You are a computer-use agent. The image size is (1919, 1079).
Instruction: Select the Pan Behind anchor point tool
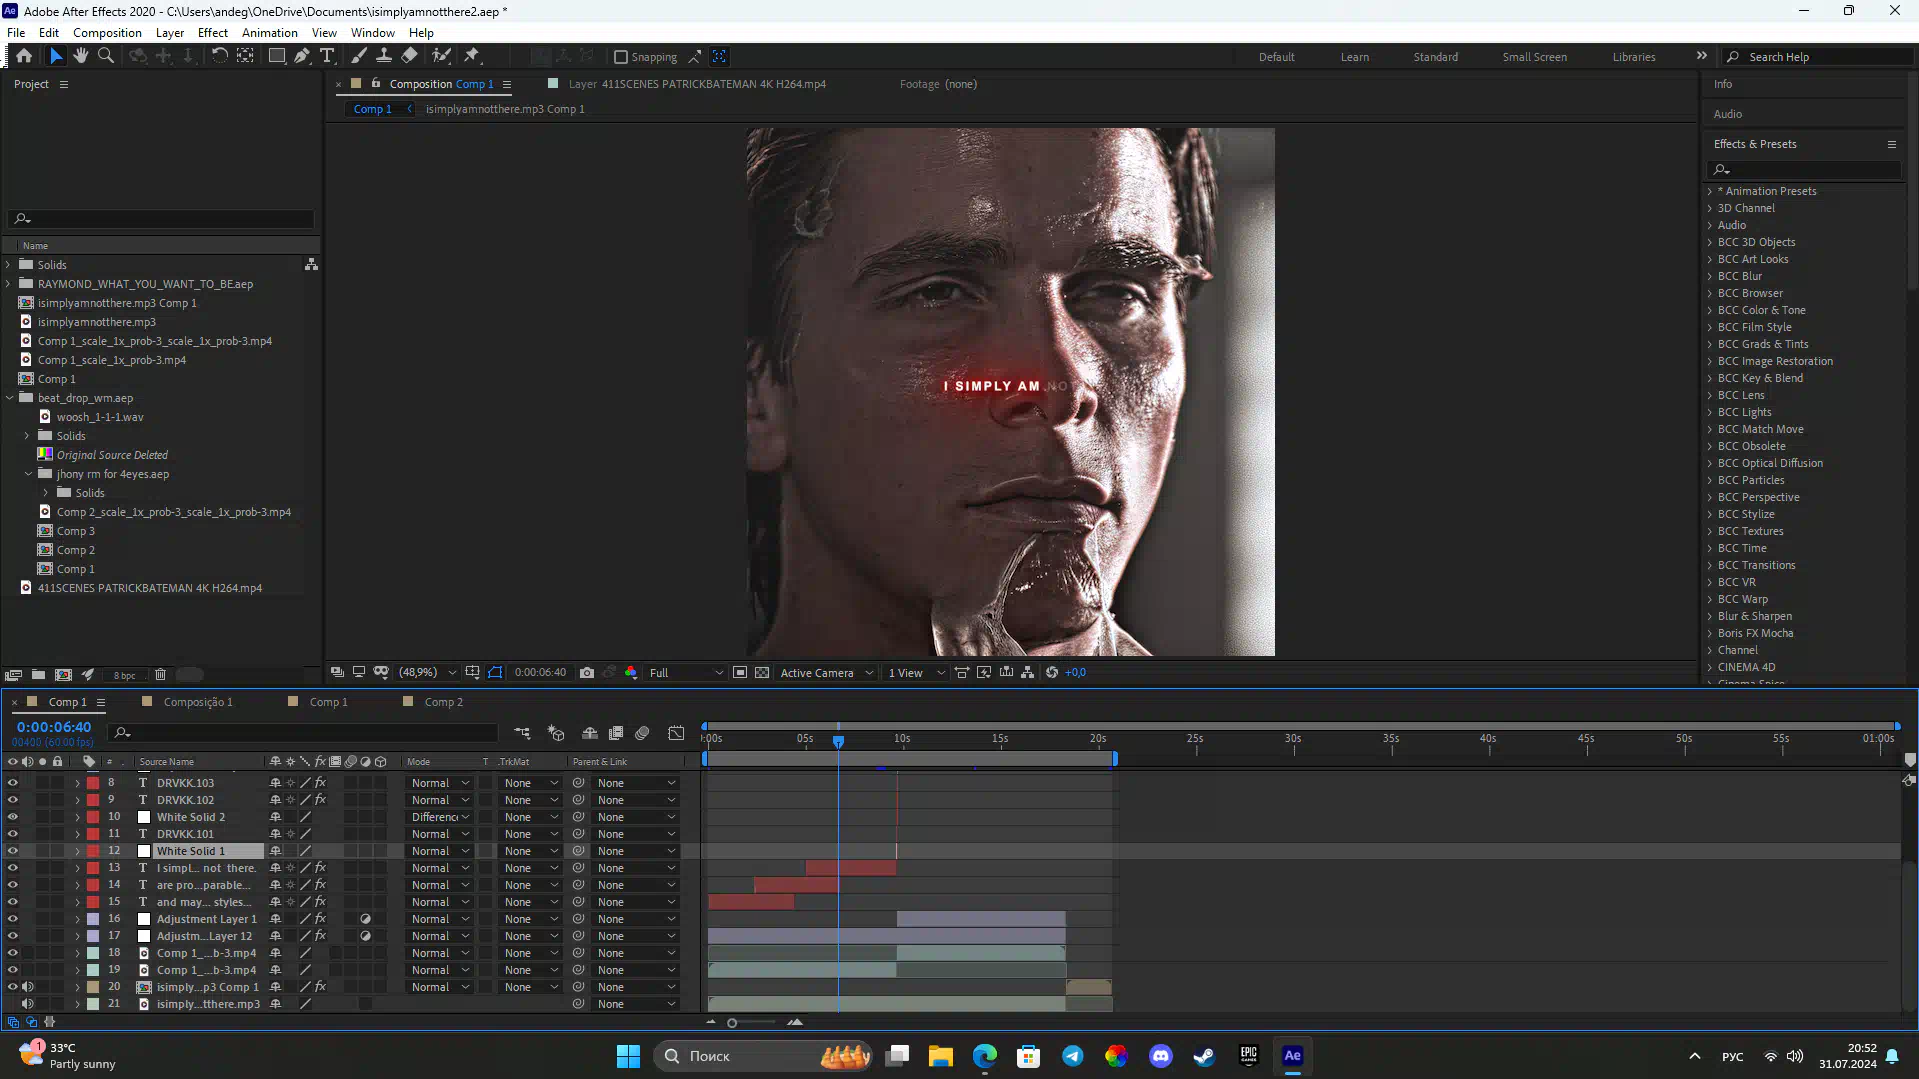click(245, 56)
